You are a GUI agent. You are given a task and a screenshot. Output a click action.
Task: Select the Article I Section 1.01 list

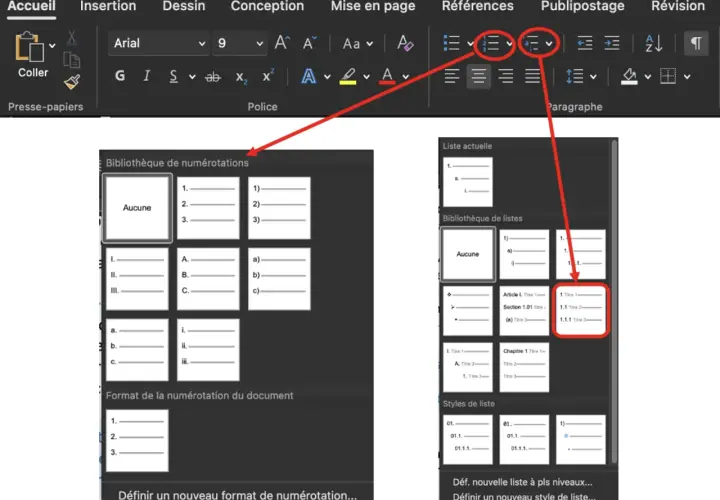click(524, 310)
